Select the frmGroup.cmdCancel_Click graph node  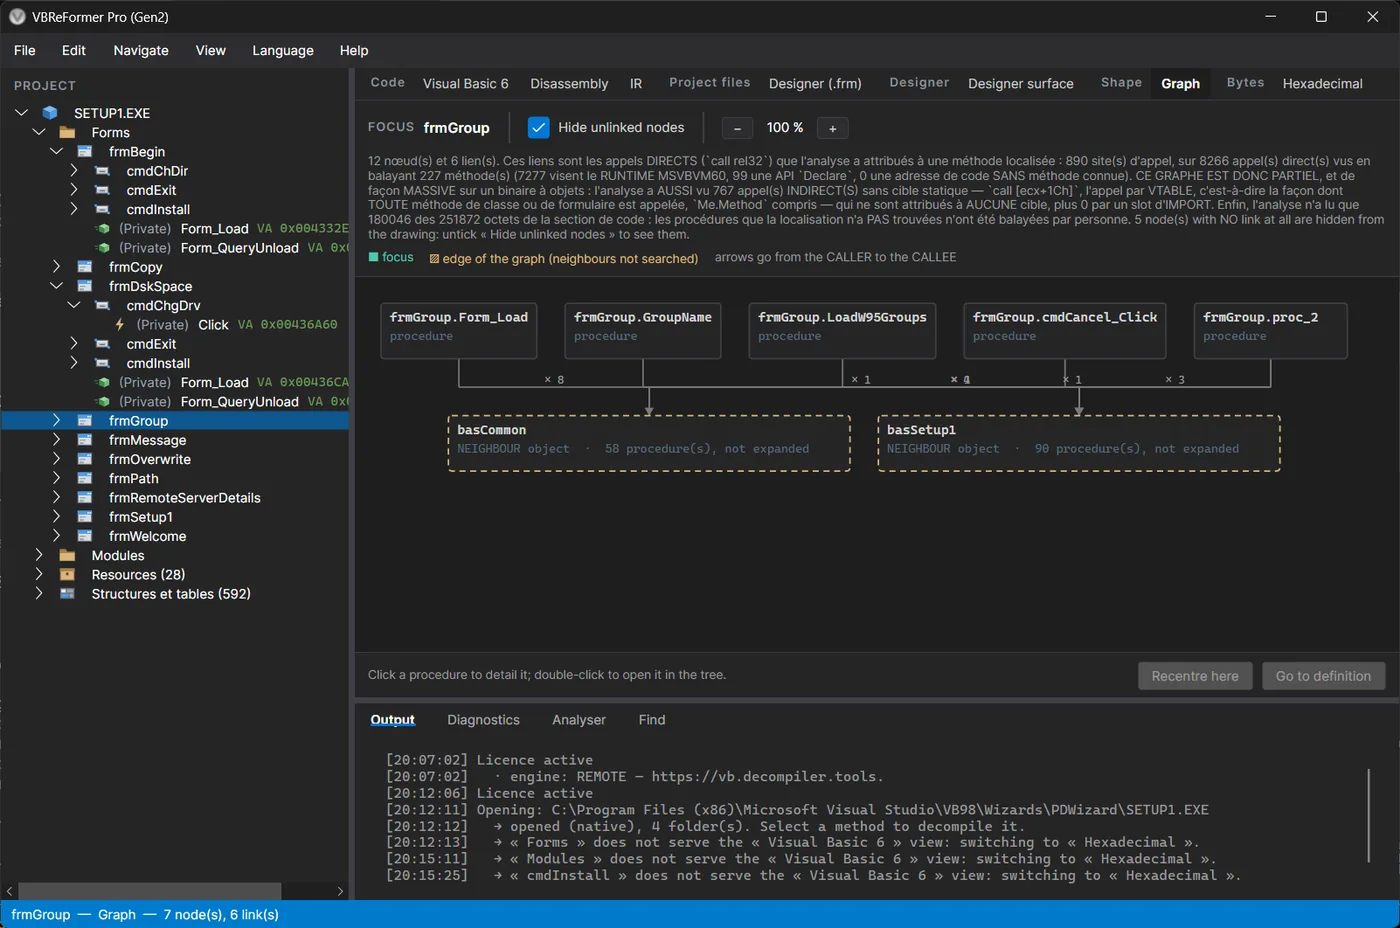click(x=1064, y=330)
